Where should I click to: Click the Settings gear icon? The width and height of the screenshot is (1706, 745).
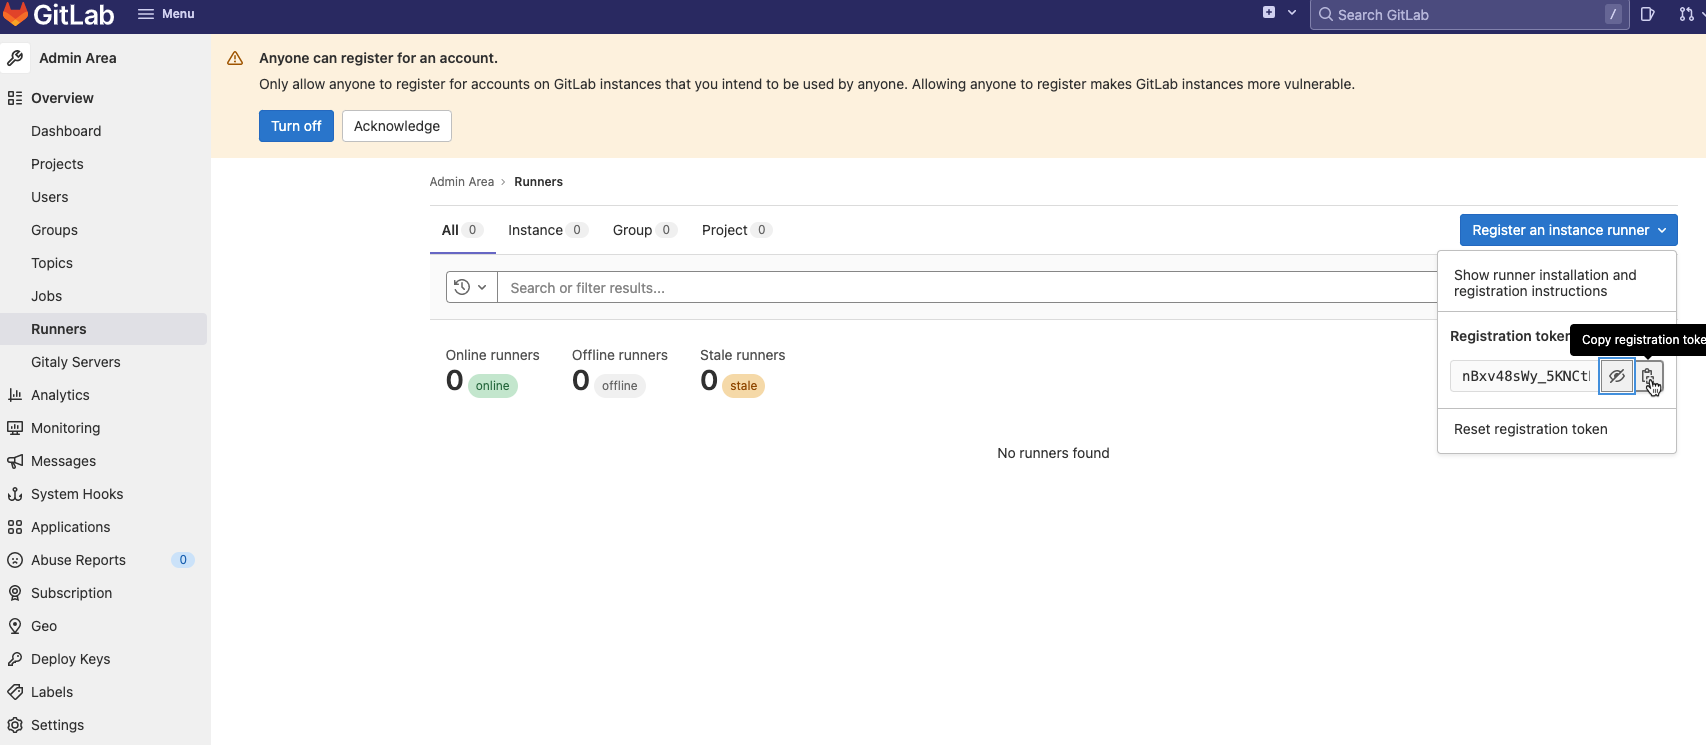coord(15,725)
